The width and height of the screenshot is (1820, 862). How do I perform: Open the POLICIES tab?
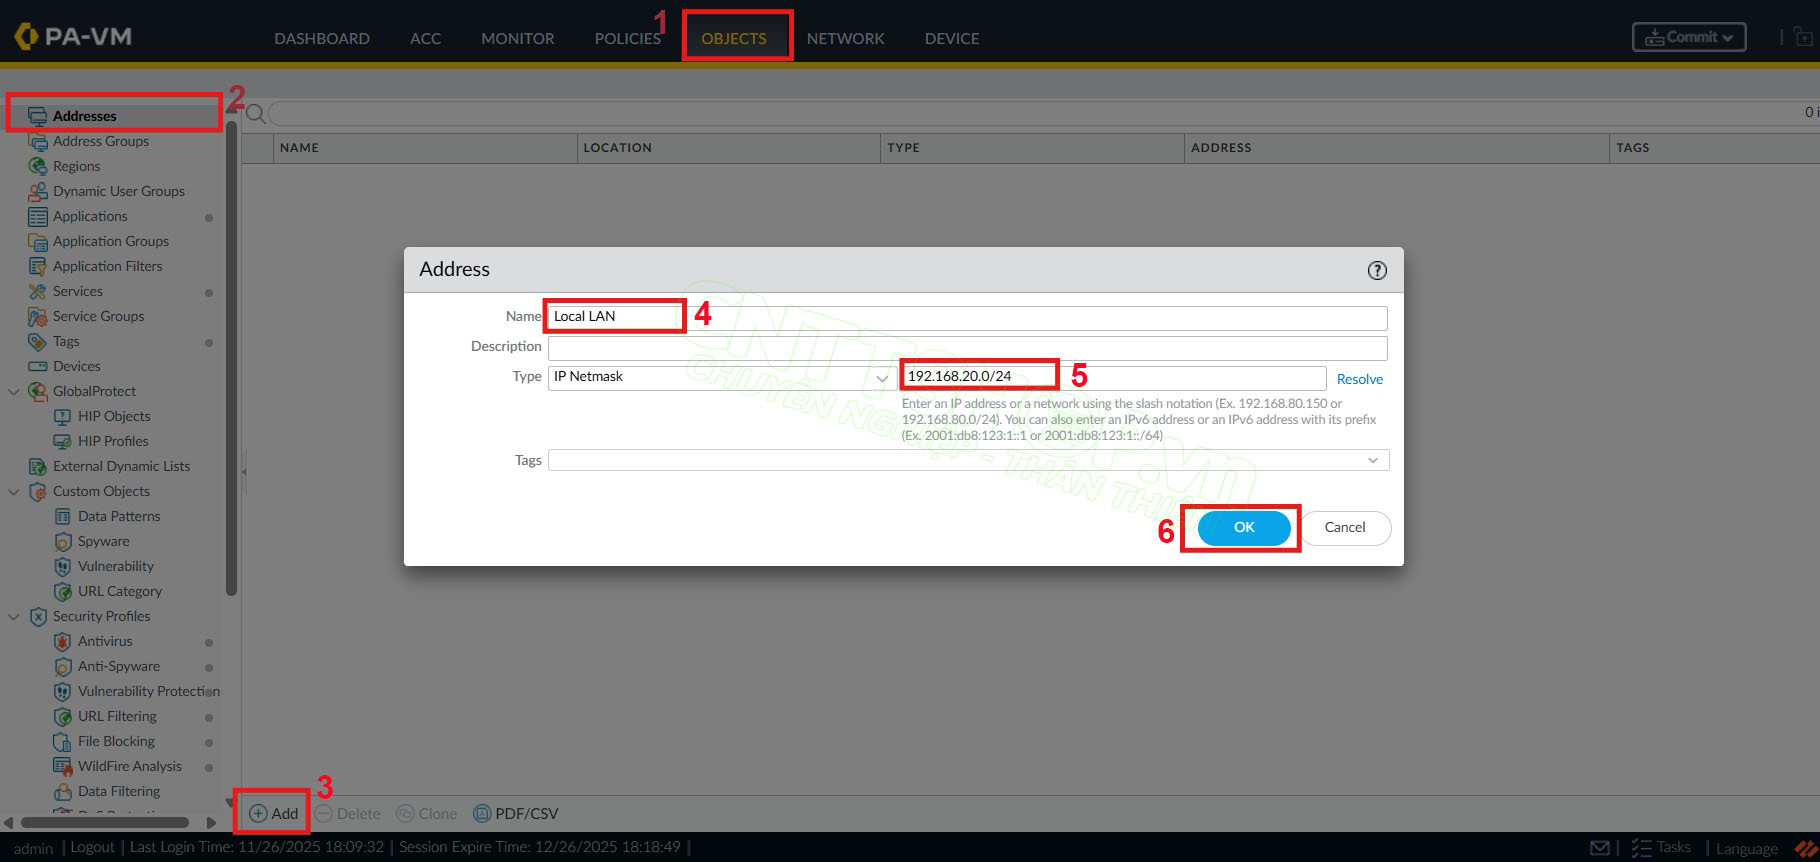tap(627, 38)
